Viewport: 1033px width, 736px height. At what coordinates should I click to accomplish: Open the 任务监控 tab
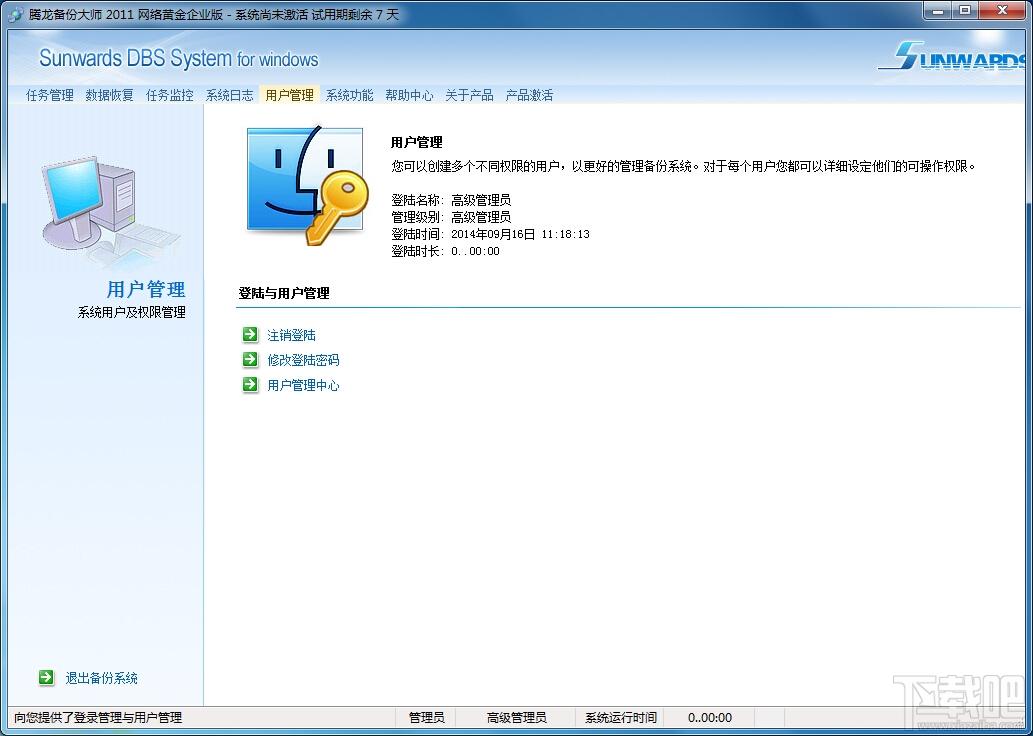169,95
